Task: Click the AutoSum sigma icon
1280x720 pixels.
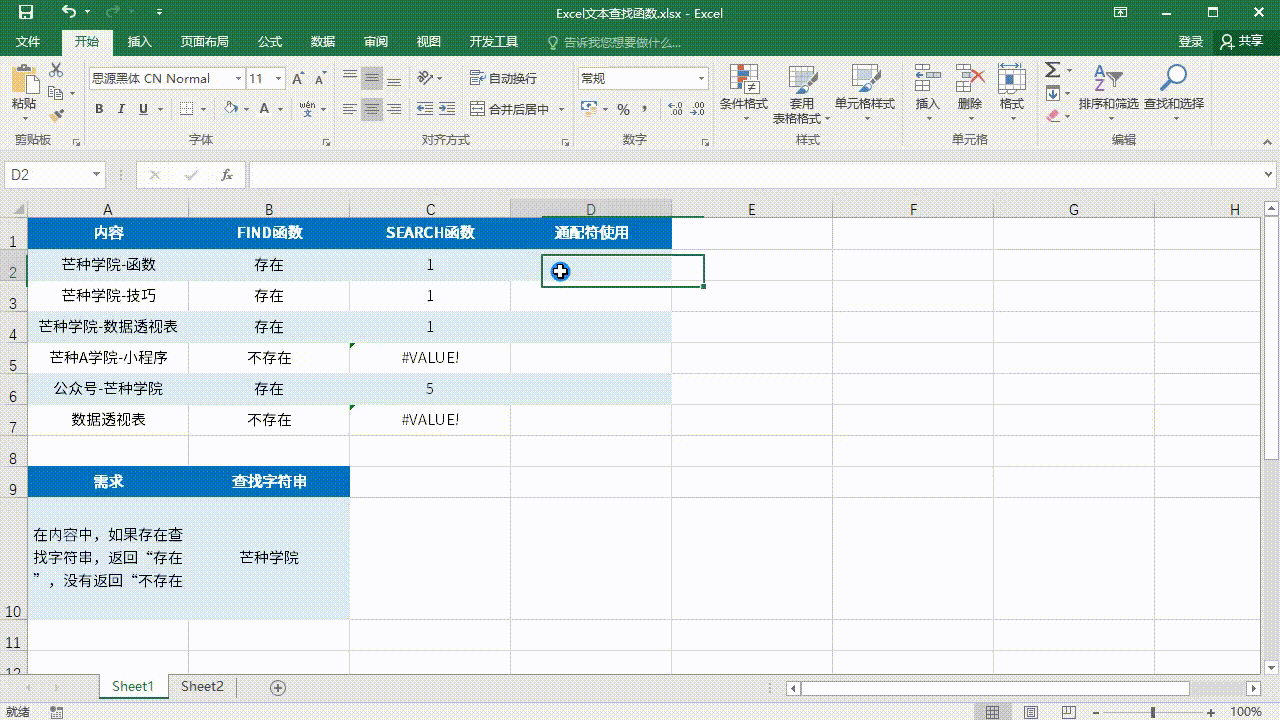Action: click(x=1053, y=70)
